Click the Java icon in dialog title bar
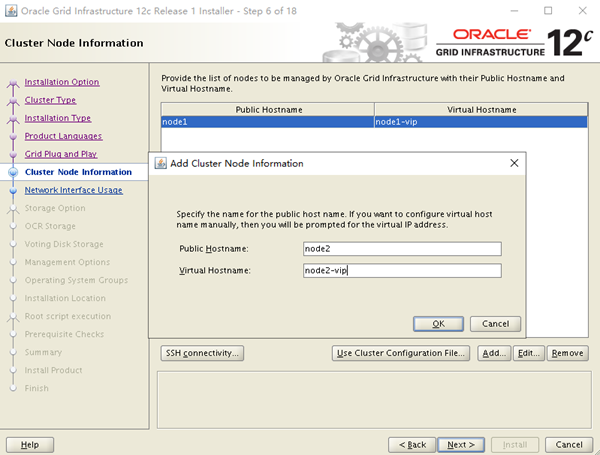This screenshot has height=455, width=600. pyautogui.click(x=160, y=163)
